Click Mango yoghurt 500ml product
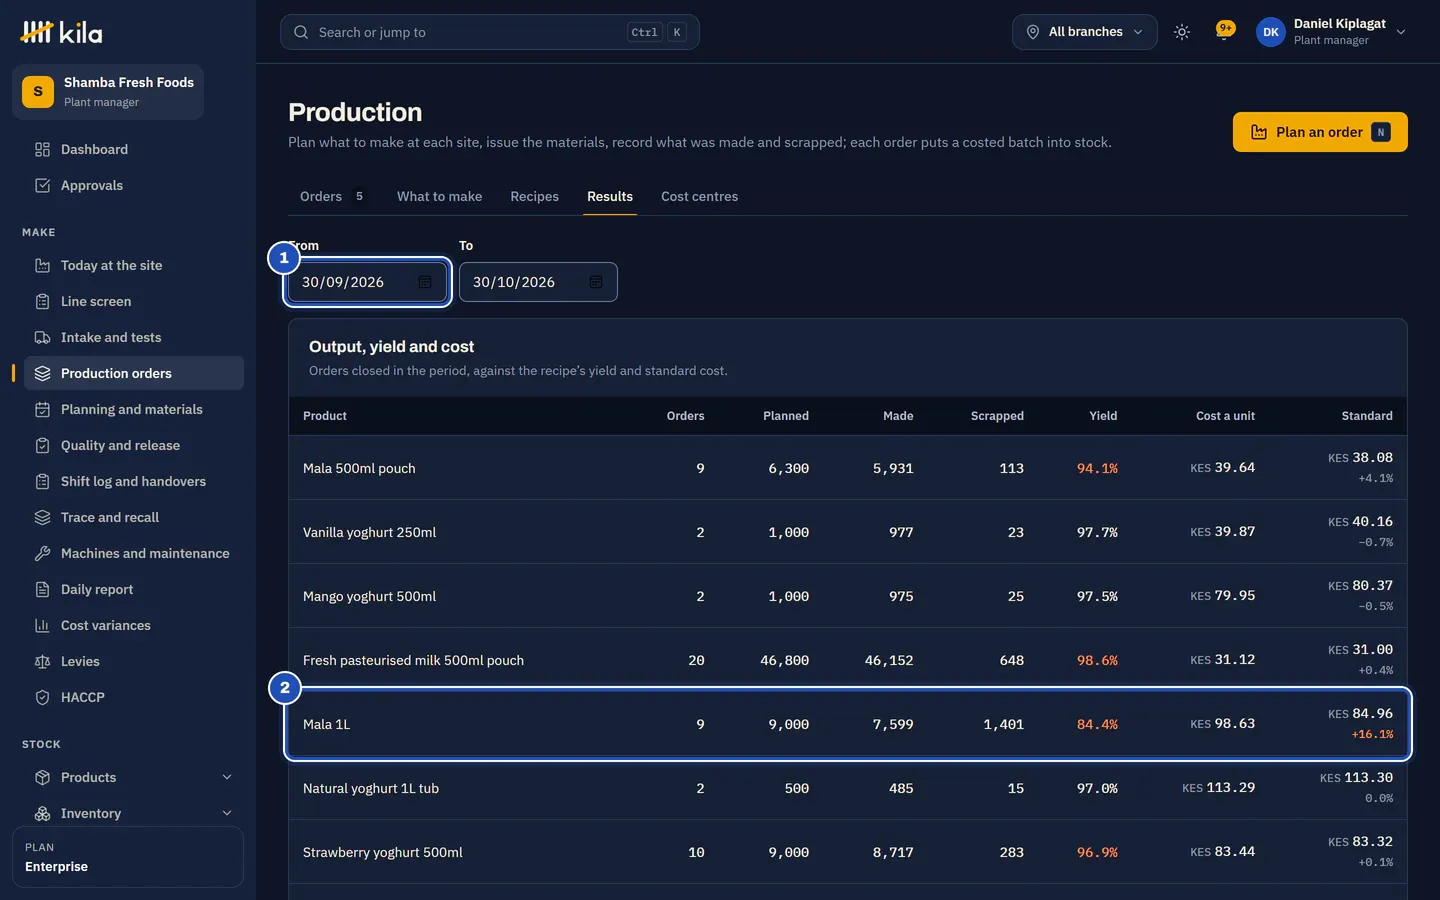 pos(369,596)
